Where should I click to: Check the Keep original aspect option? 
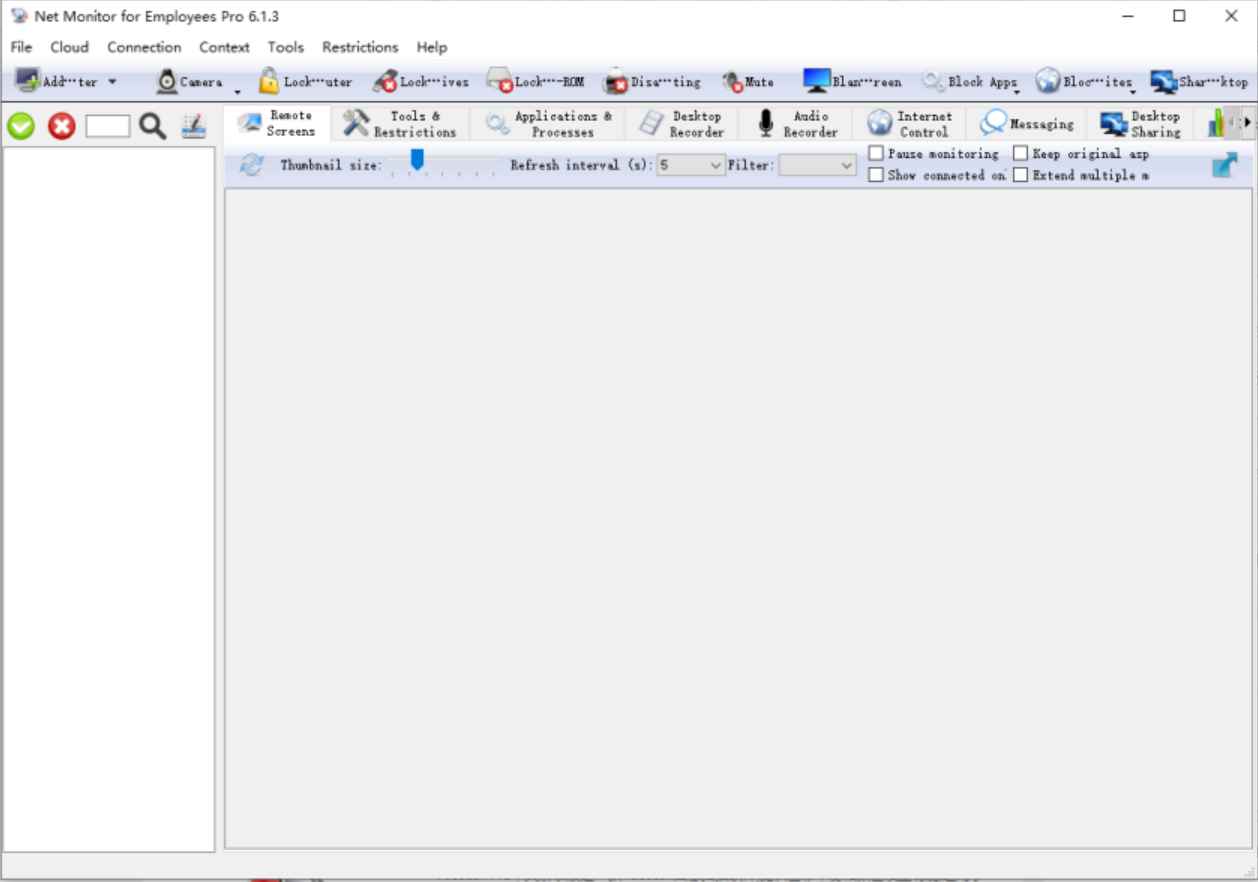click(1019, 153)
